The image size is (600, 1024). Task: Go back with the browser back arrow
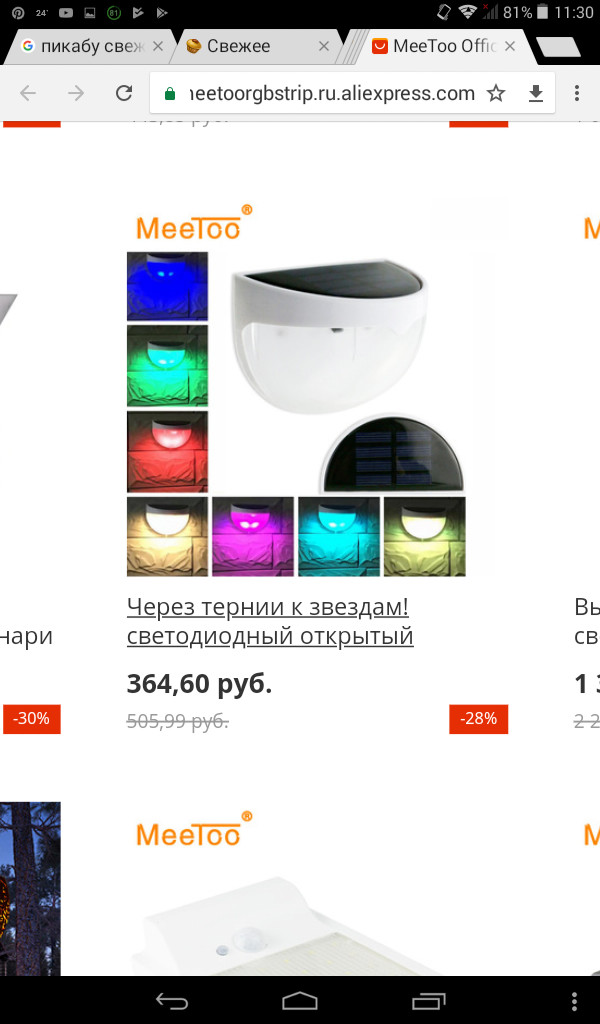coord(27,93)
